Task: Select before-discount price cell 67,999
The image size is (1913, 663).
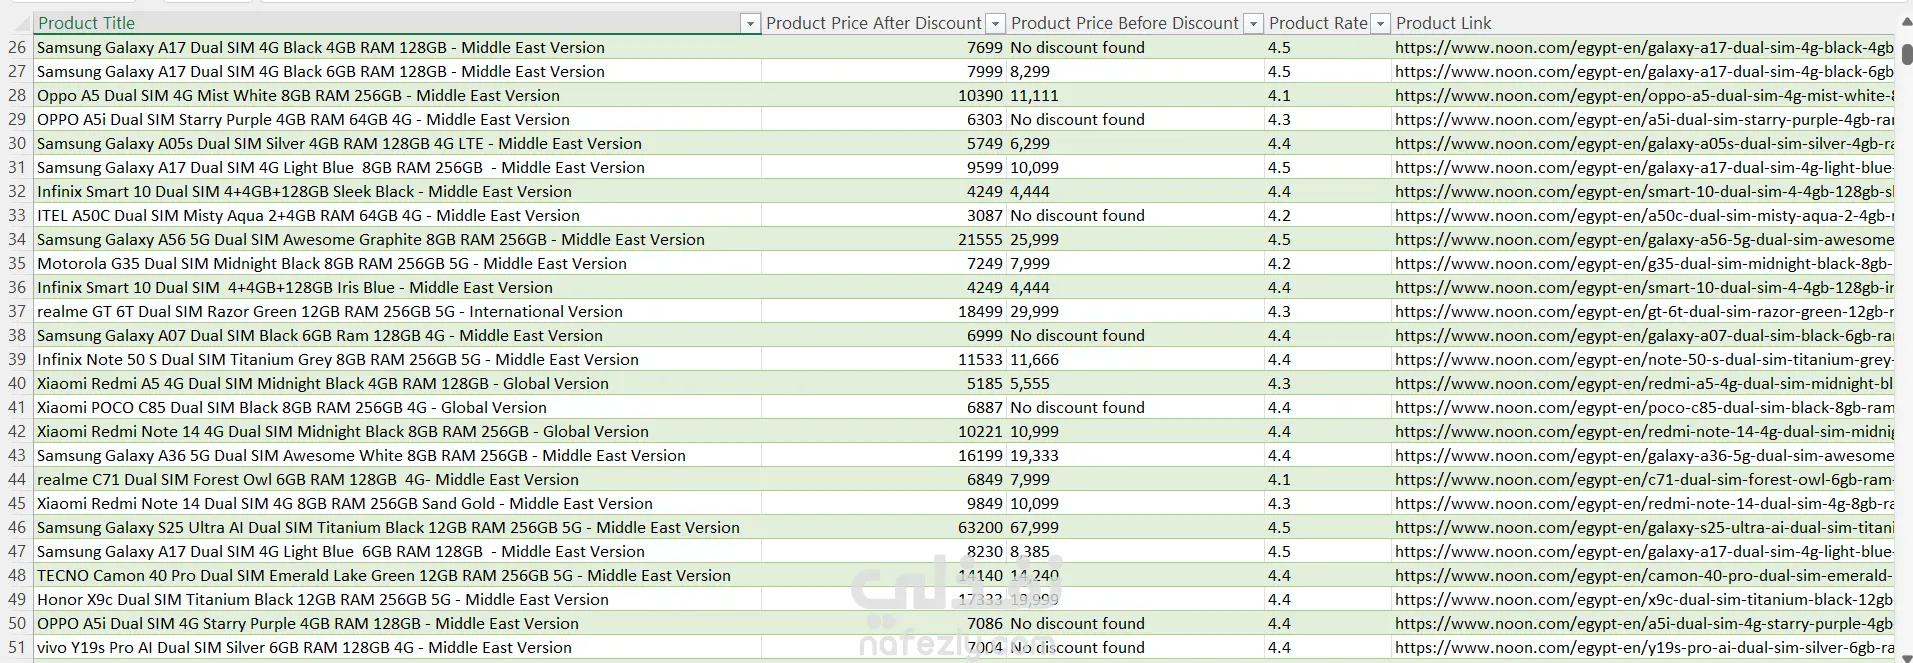Action: [x=1135, y=527]
